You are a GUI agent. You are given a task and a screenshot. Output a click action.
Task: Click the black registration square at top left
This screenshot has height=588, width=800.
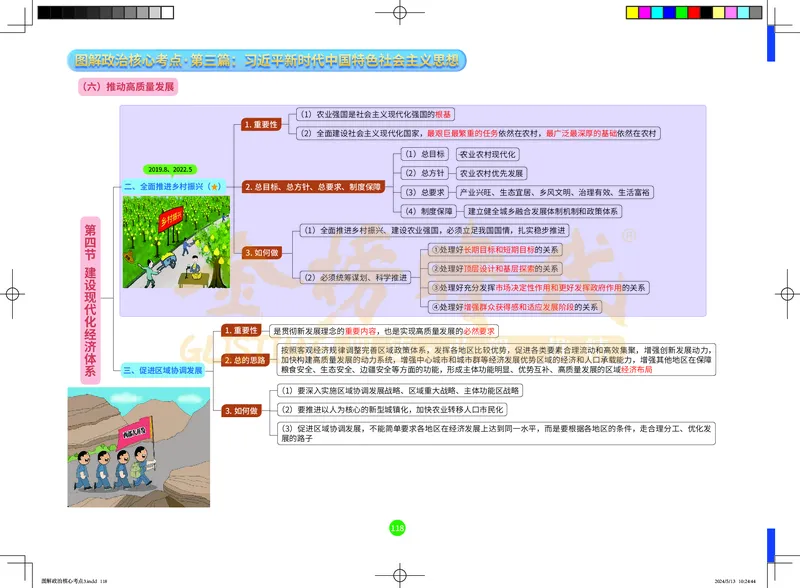click(45, 12)
